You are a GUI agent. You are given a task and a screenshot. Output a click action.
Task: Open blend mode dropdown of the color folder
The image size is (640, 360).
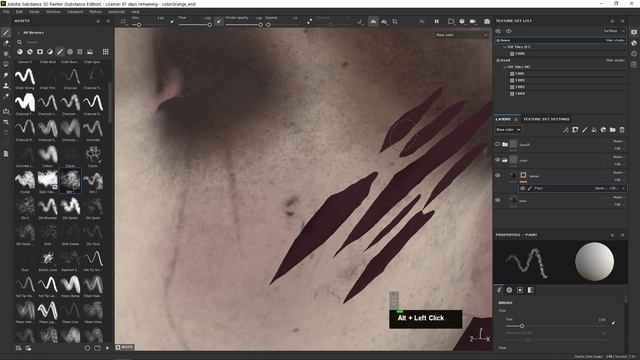[618, 157]
